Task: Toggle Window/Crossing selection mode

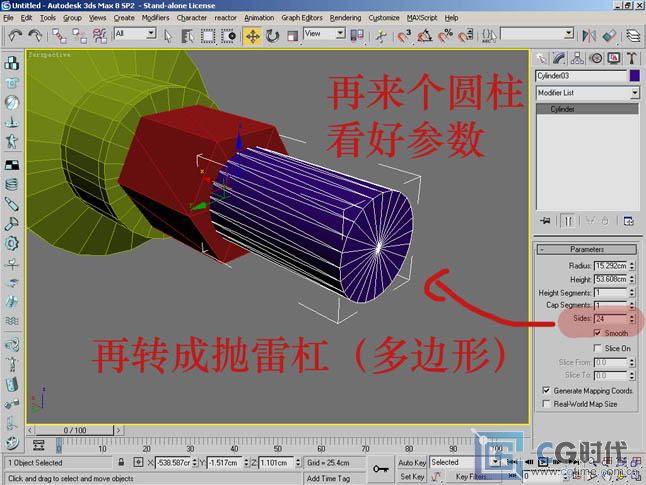Action: click(228, 36)
